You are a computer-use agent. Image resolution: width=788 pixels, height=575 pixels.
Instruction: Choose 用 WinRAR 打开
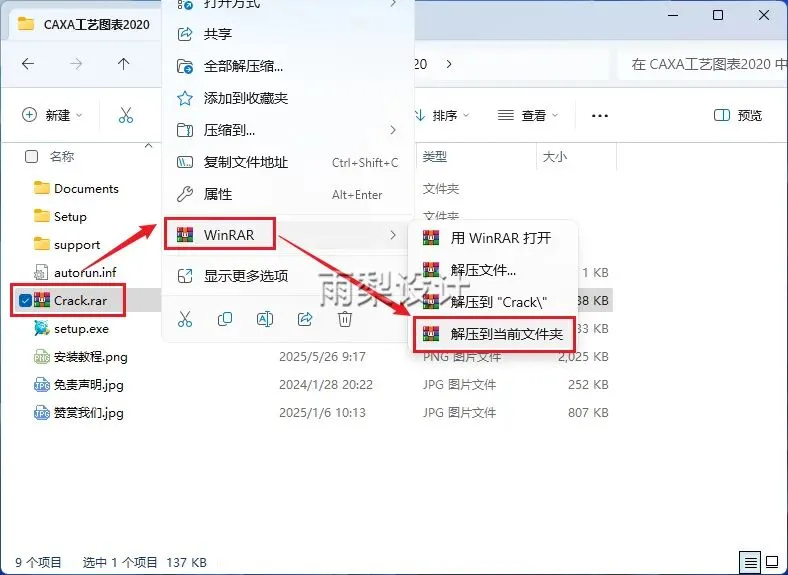tap(494, 238)
